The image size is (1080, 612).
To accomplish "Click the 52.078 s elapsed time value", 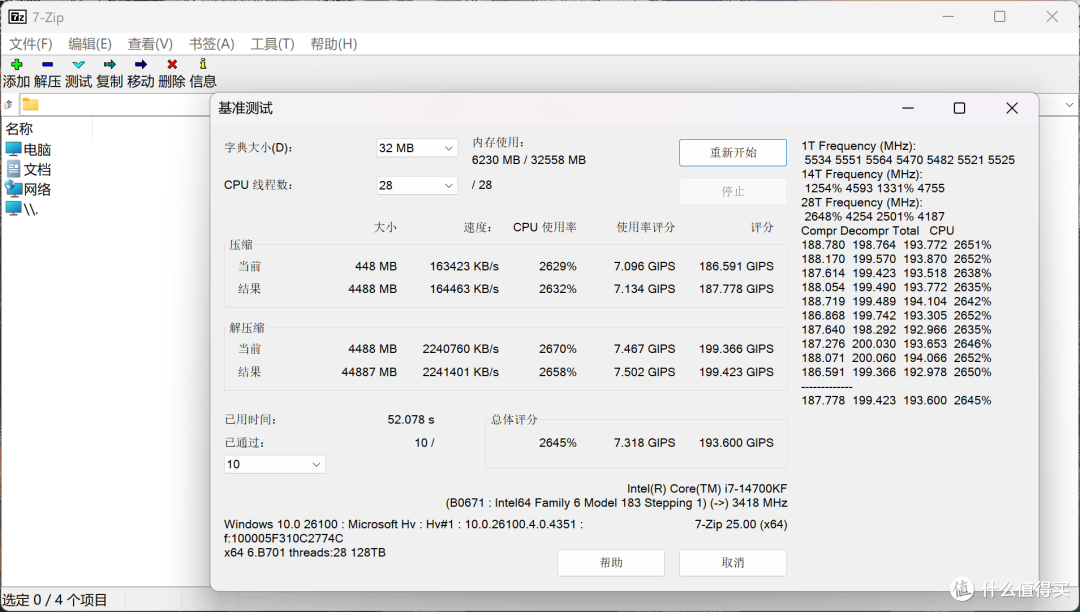I will pos(411,419).
